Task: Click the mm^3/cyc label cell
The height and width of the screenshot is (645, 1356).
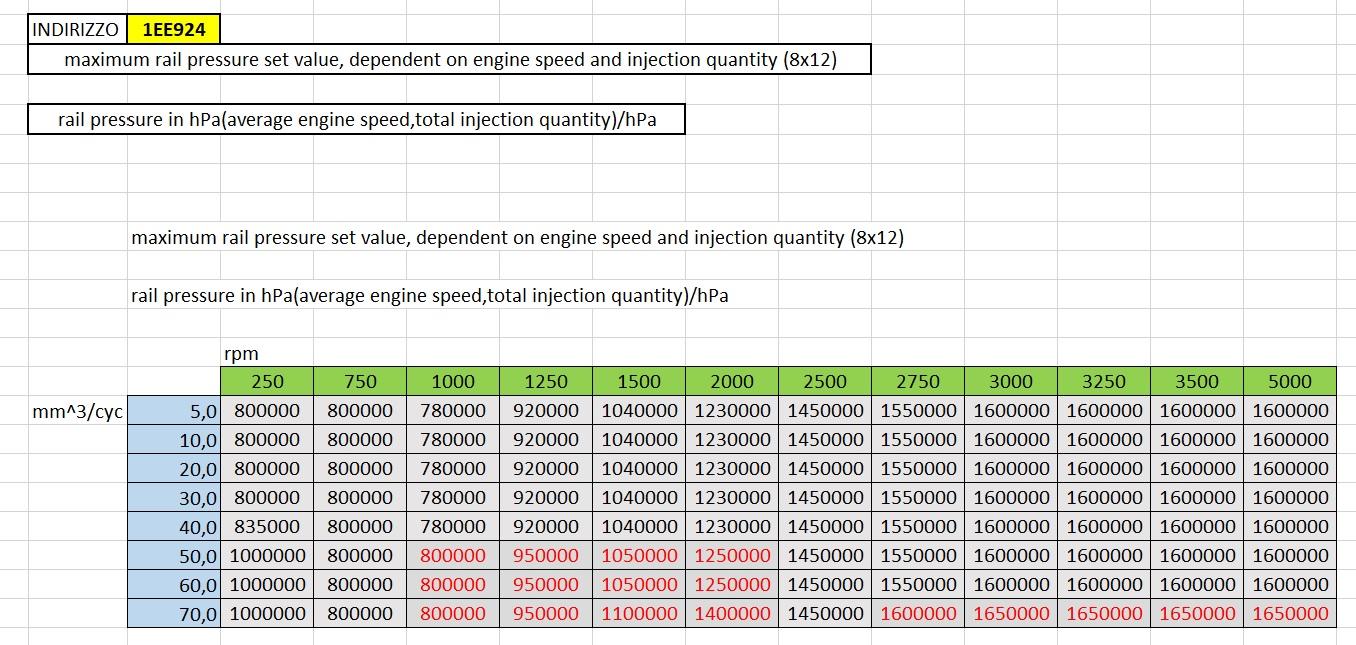Action: (x=77, y=411)
